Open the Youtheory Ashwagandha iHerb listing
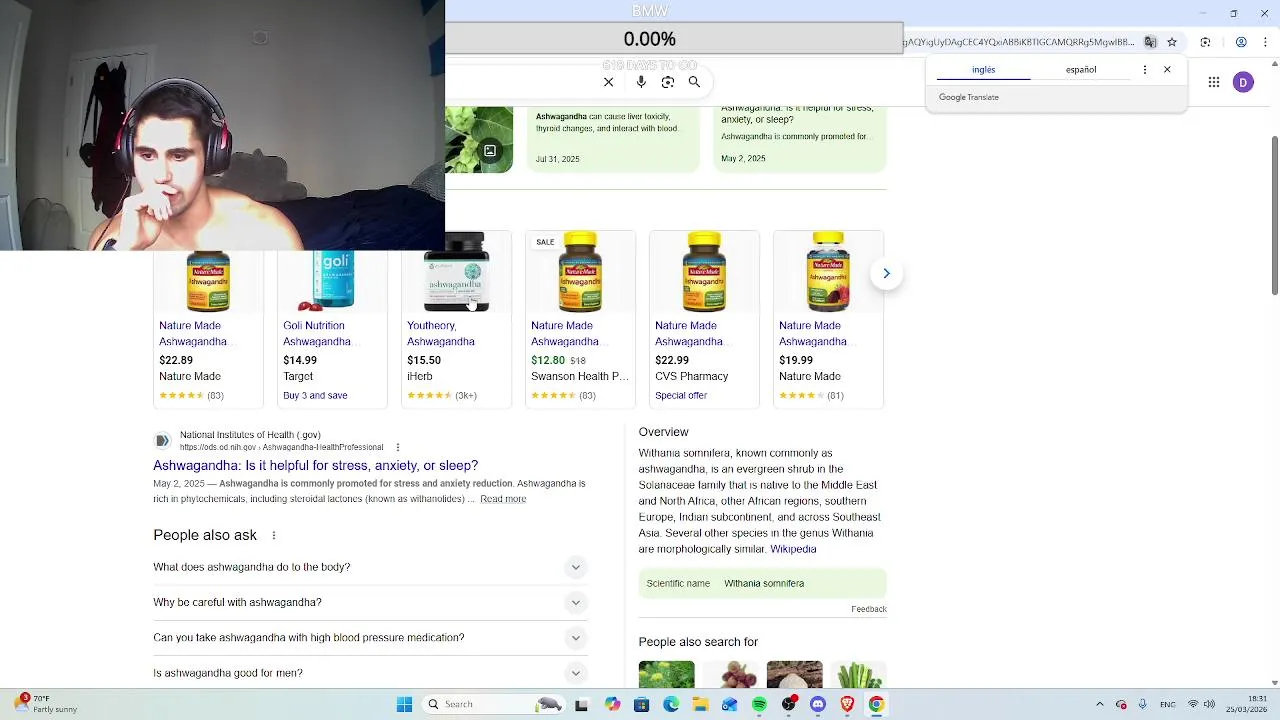This screenshot has height=720, width=1280. [456, 320]
